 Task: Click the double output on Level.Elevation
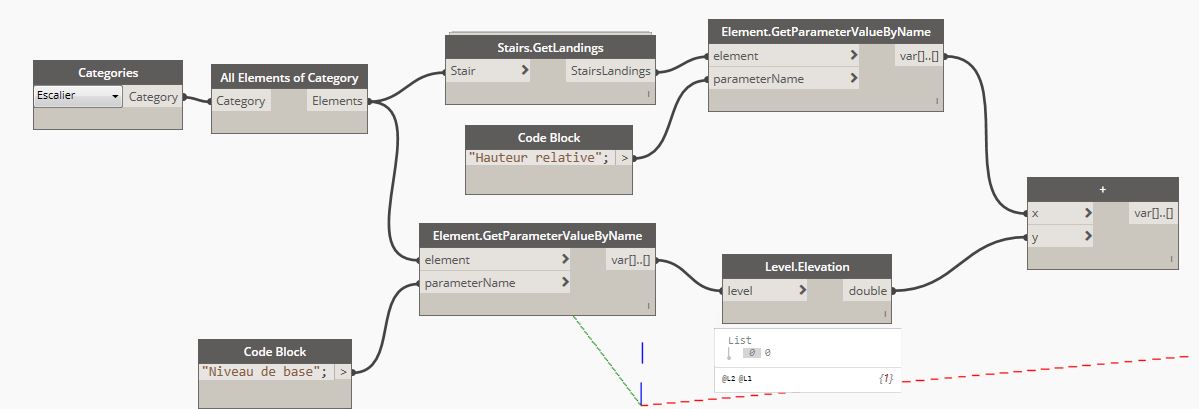[866, 291]
